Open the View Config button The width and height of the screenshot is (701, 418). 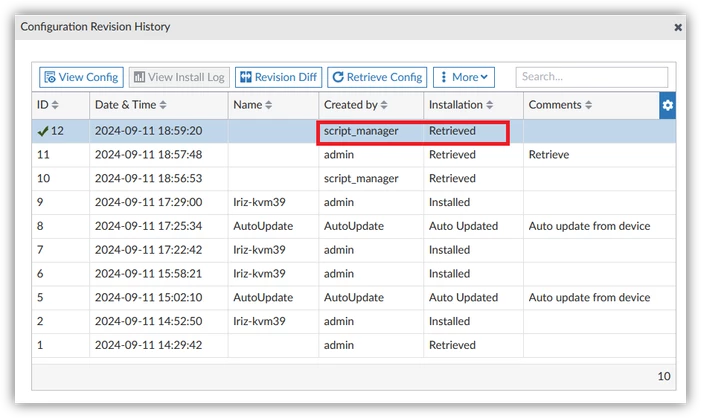coord(81,77)
